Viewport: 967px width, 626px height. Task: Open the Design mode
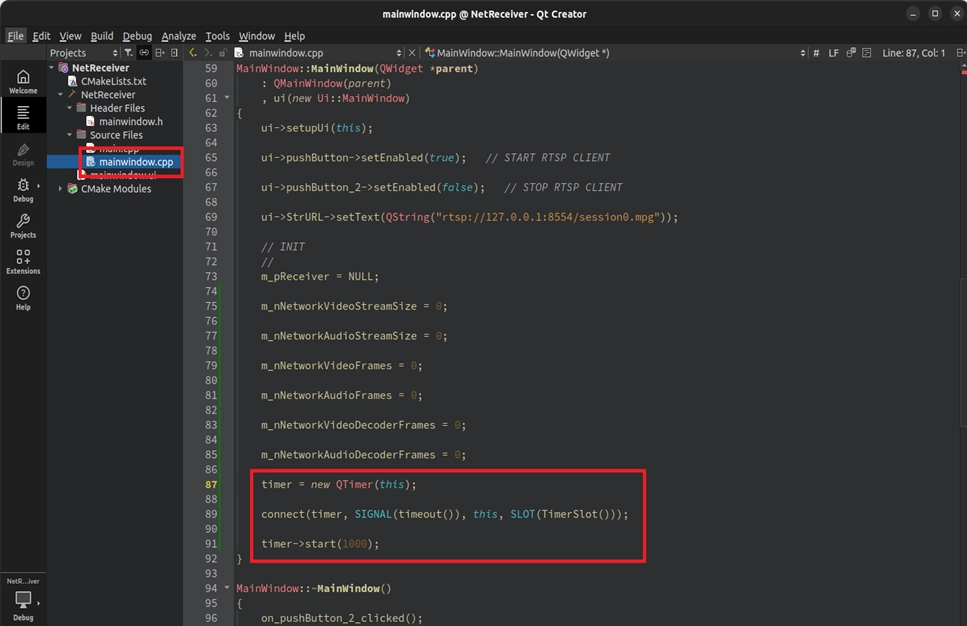click(x=23, y=154)
